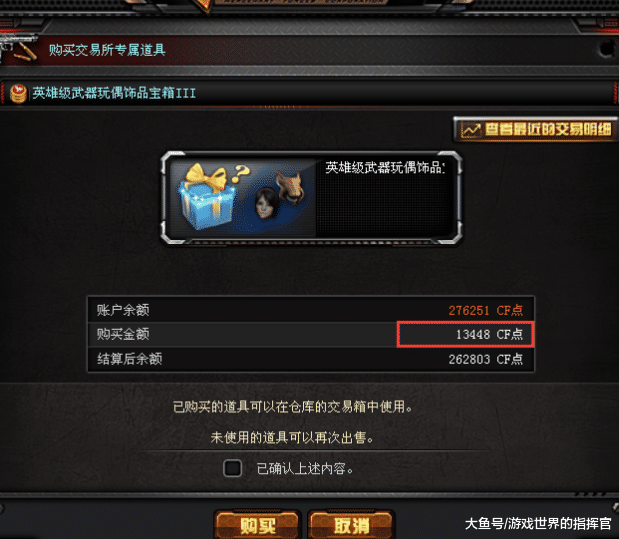Click the 账户余额 276251 CF点 row
This screenshot has height=539, width=619.
(x=311, y=310)
